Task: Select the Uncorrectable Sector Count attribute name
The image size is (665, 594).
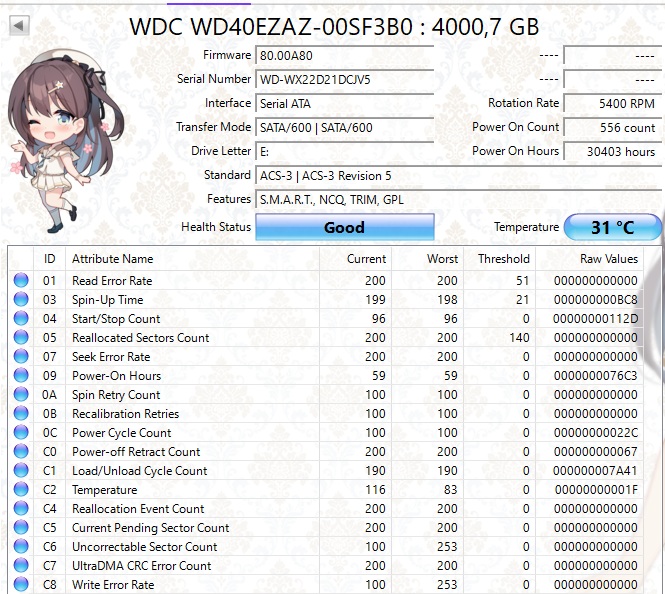Action: (x=145, y=547)
